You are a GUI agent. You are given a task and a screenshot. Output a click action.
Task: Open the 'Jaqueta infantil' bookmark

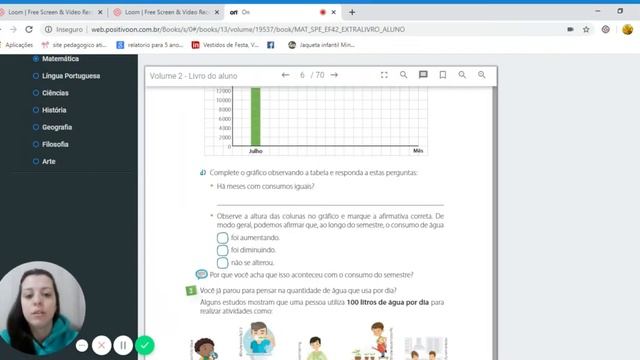pyautogui.click(x=321, y=45)
